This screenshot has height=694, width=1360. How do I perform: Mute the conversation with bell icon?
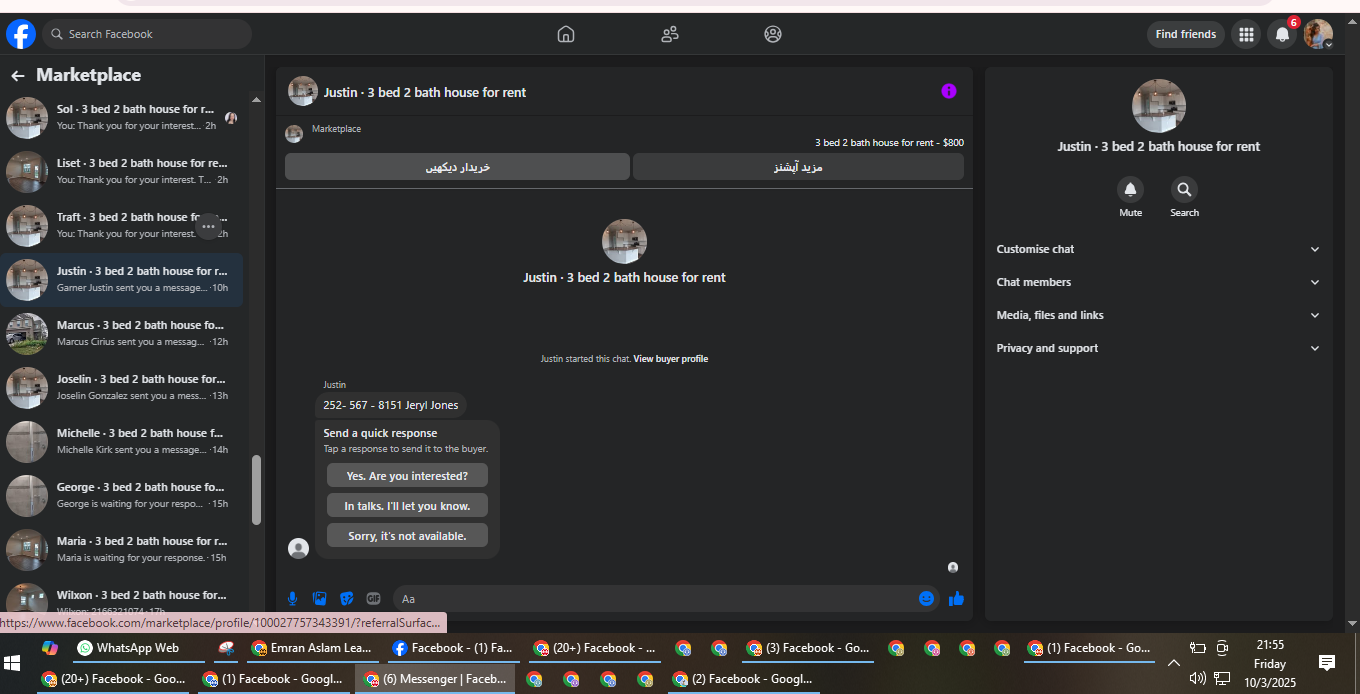(1130, 189)
